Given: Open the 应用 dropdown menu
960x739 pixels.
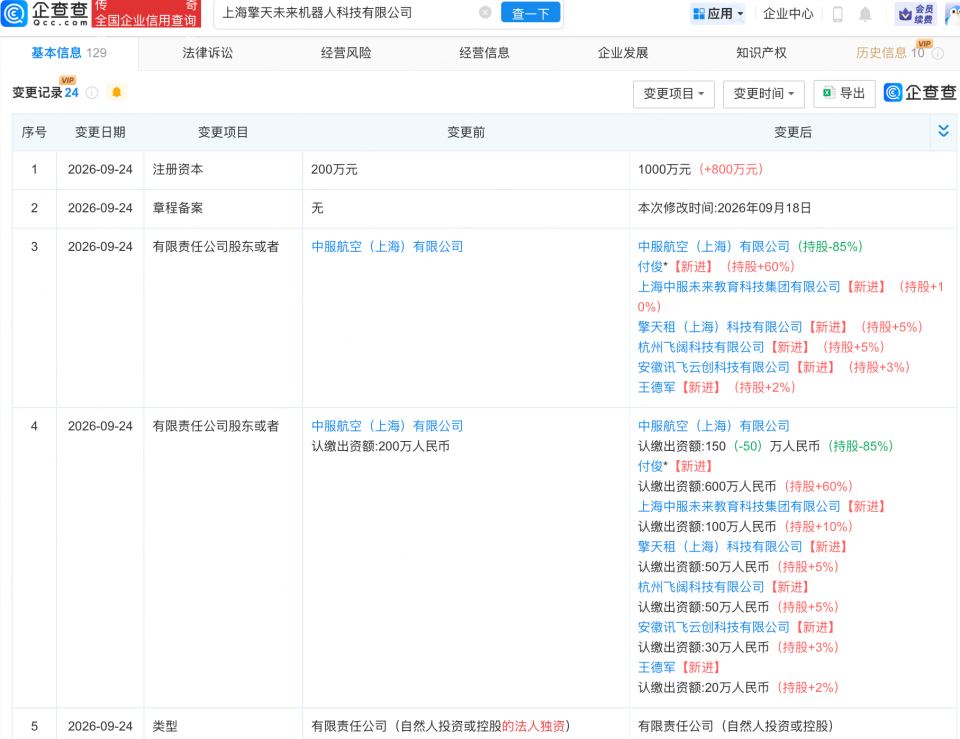Looking at the screenshot, I should (x=718, y=13).
